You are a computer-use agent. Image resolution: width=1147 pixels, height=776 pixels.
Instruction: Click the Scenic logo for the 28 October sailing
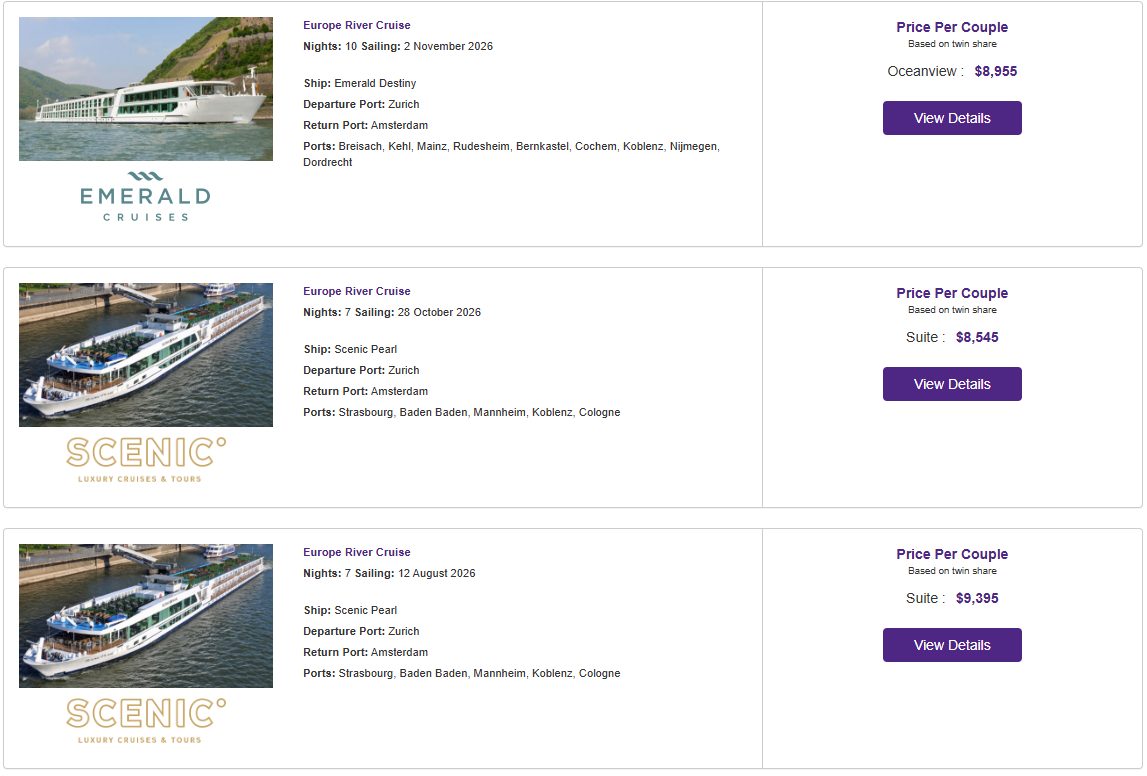click(146, 459)
